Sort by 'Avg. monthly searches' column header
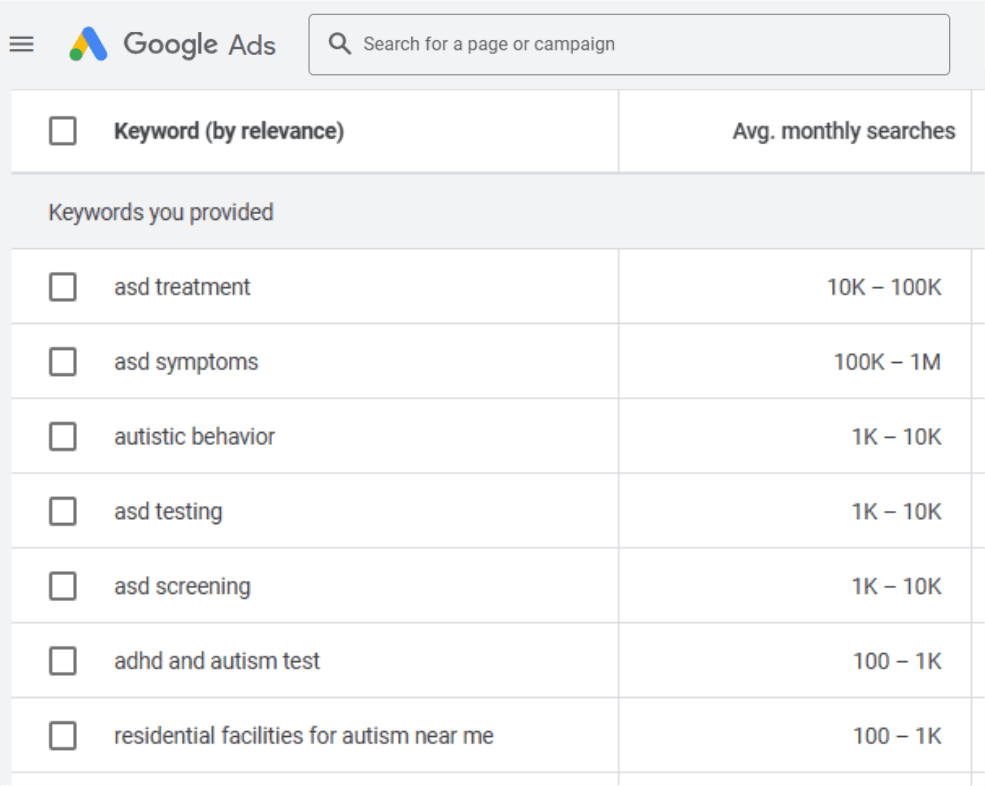985x786 pixels. [x=843, y=131]
